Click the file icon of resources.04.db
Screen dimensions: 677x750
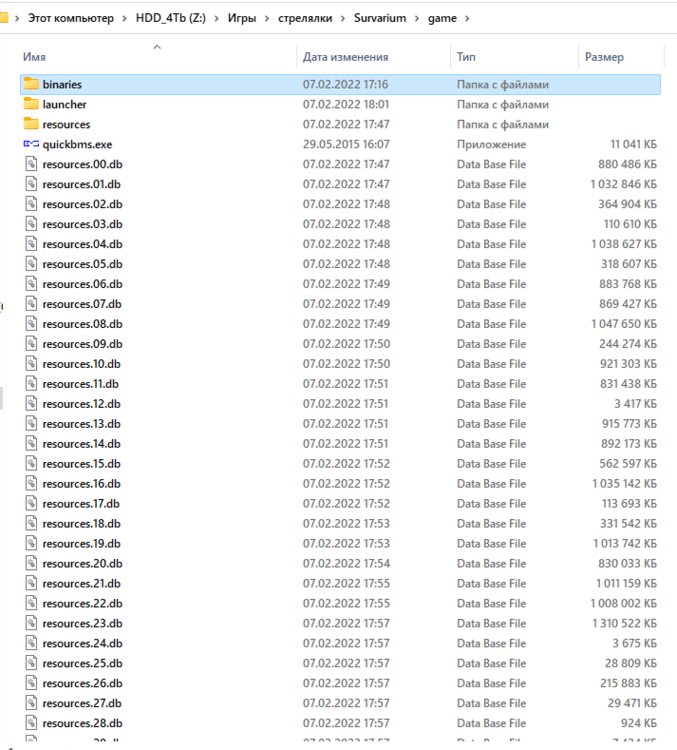tap(31, 244)
